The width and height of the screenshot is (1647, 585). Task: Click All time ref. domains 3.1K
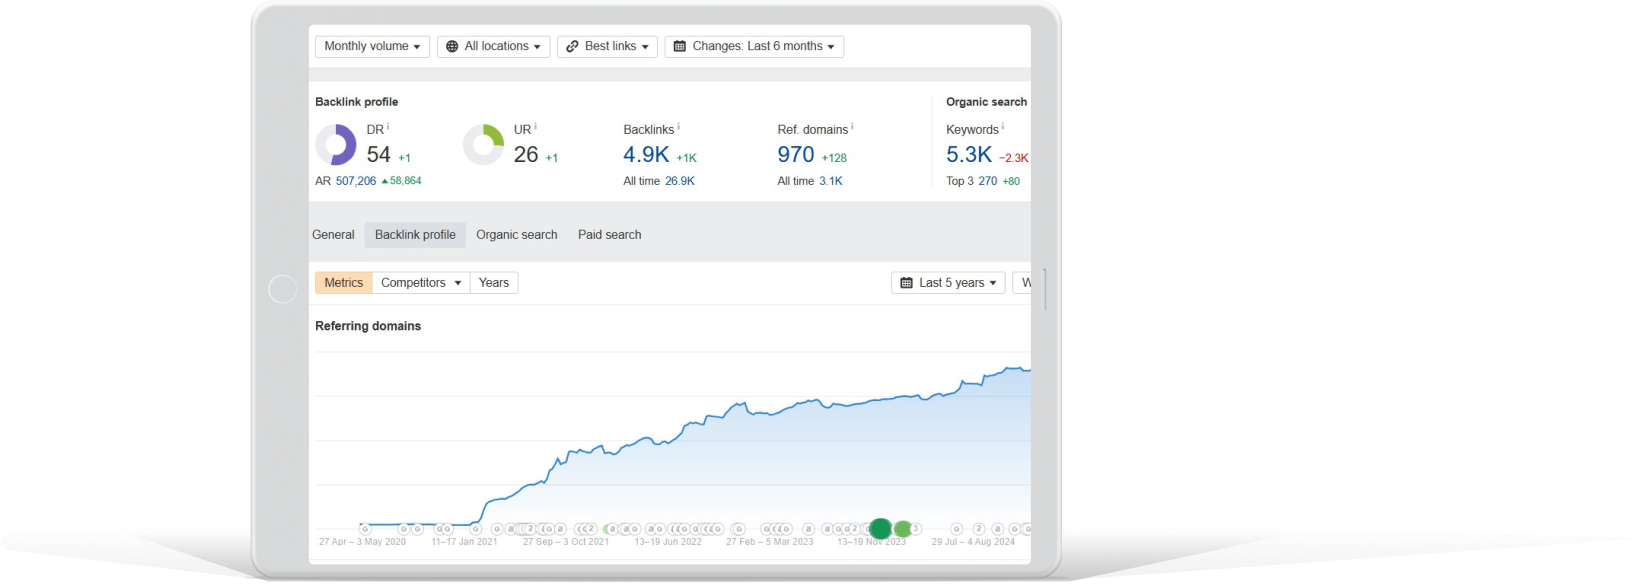[831, 181]
